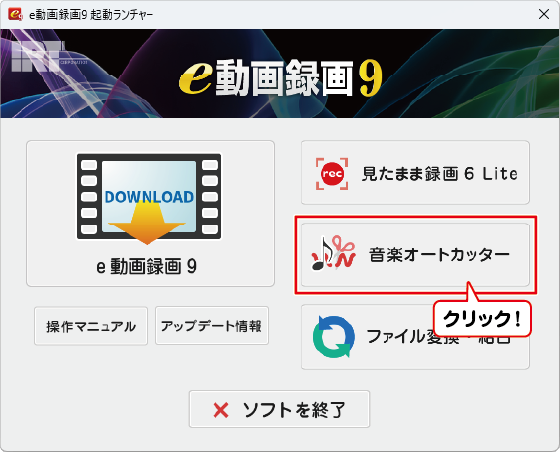Image resolution: width=560 pixels, height=452 pixels.
Task: Launch 見たまま録画 6 Lite
Action: click(x=415, y=172)
